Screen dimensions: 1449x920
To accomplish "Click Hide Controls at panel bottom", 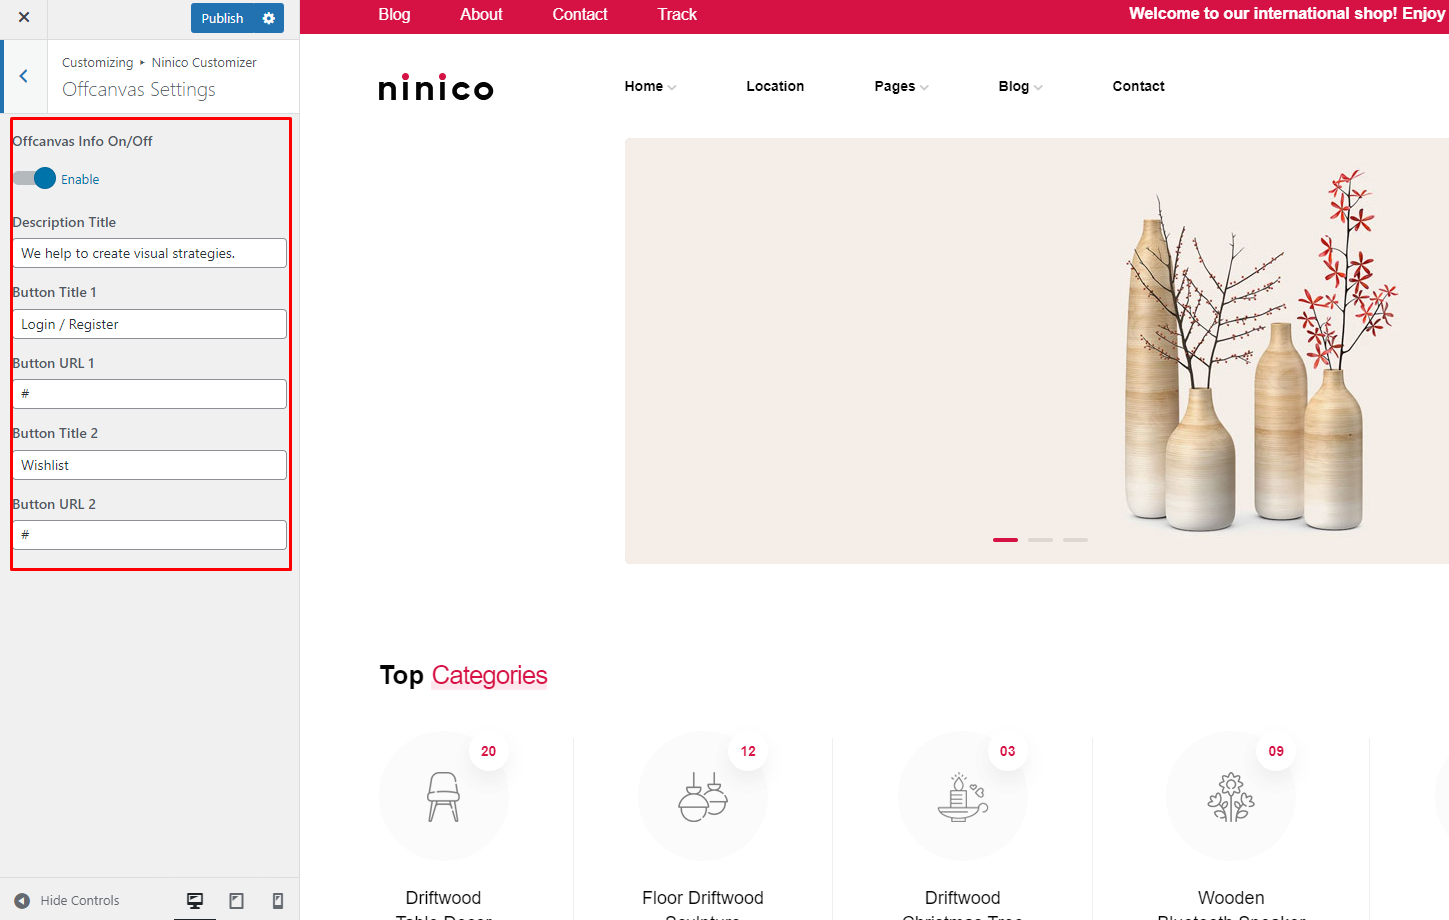I will 67,900.
